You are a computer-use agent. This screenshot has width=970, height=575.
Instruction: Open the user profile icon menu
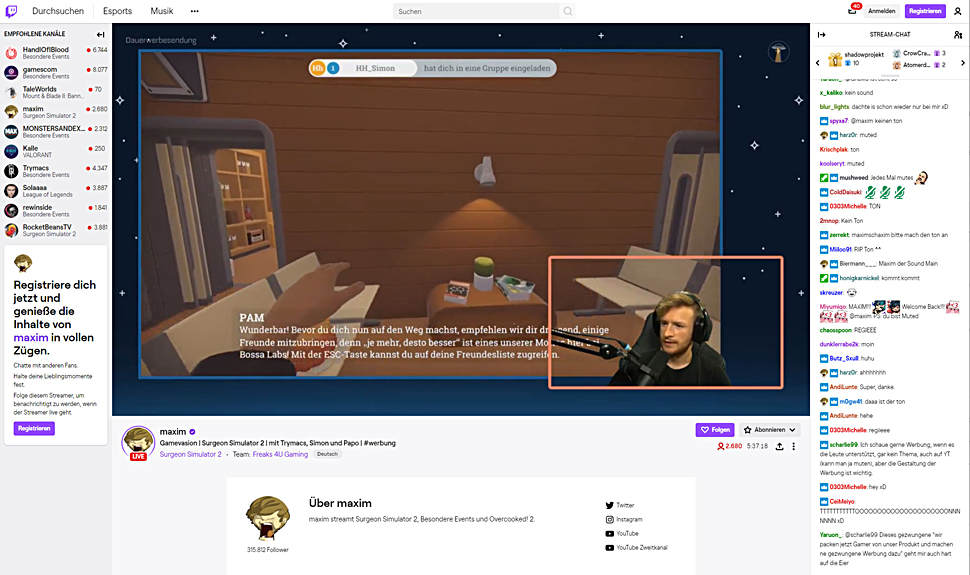tap(958, 11)
